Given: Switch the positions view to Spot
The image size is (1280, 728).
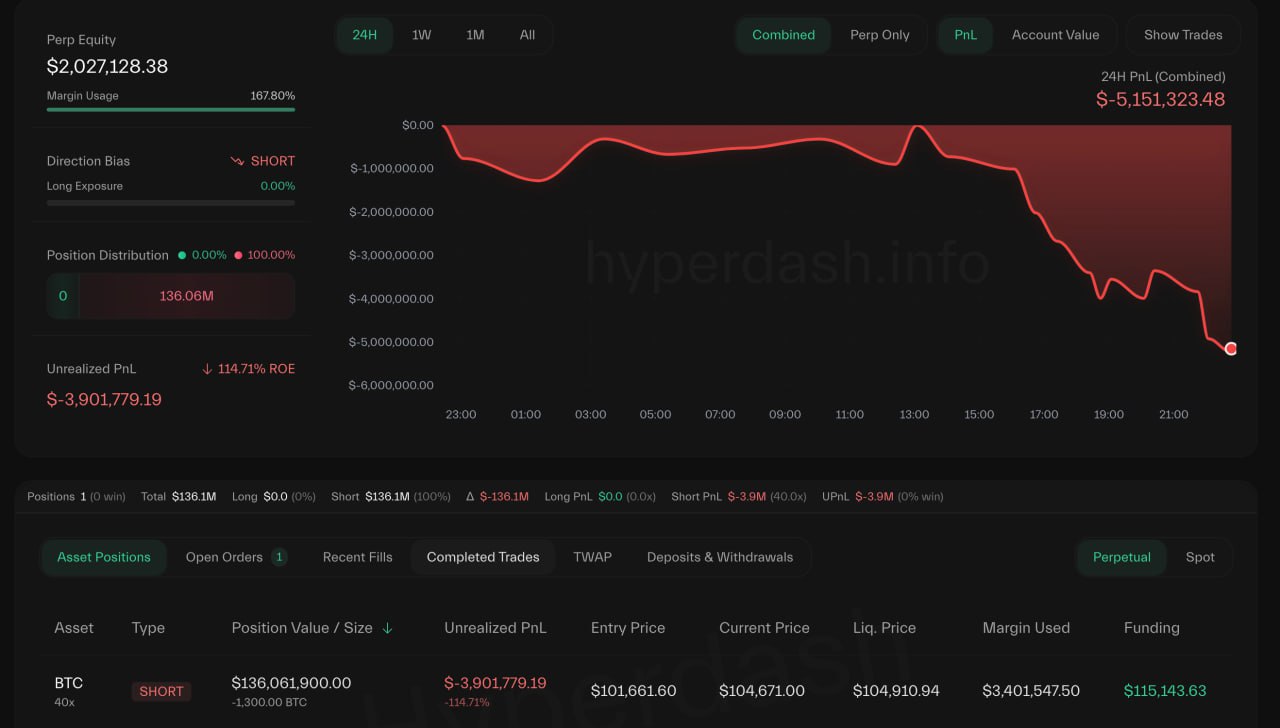Looking at the screenshot, I should [x=1200, y=557].
